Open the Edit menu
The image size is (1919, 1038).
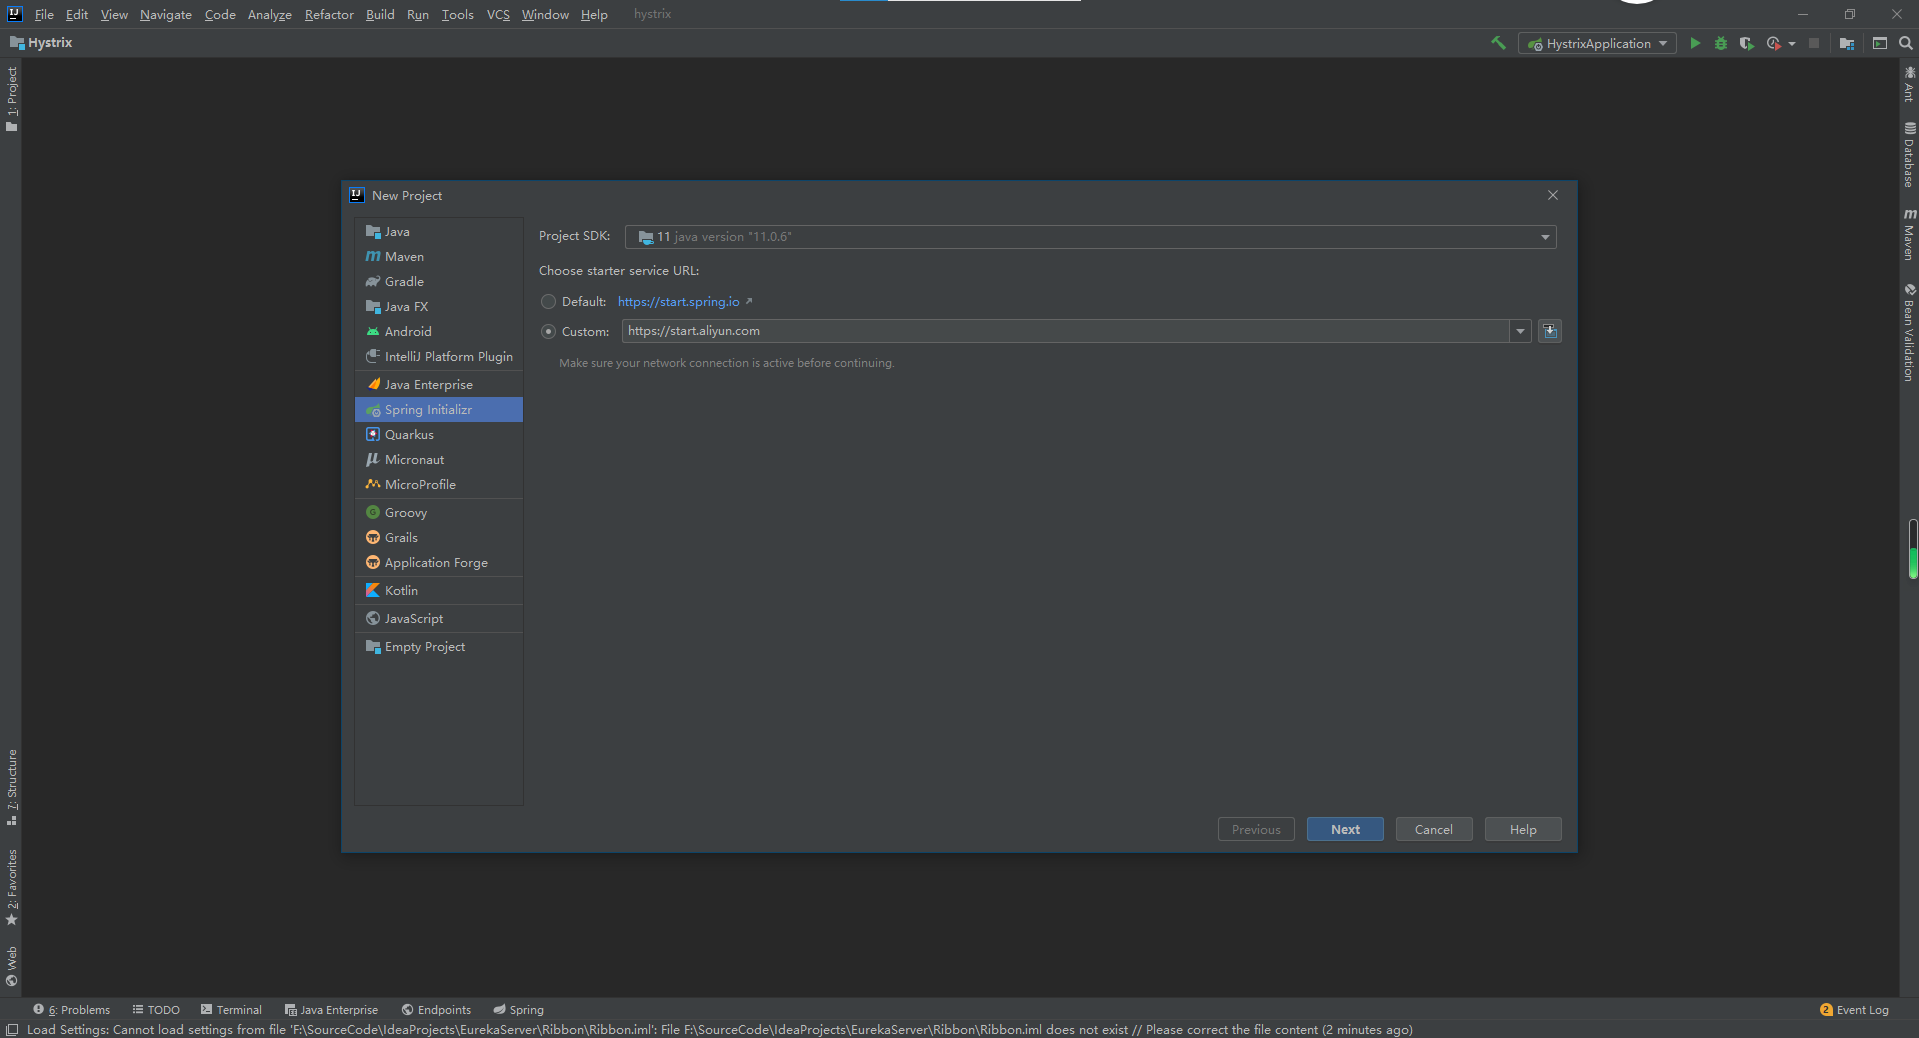(x=77, y=14)
